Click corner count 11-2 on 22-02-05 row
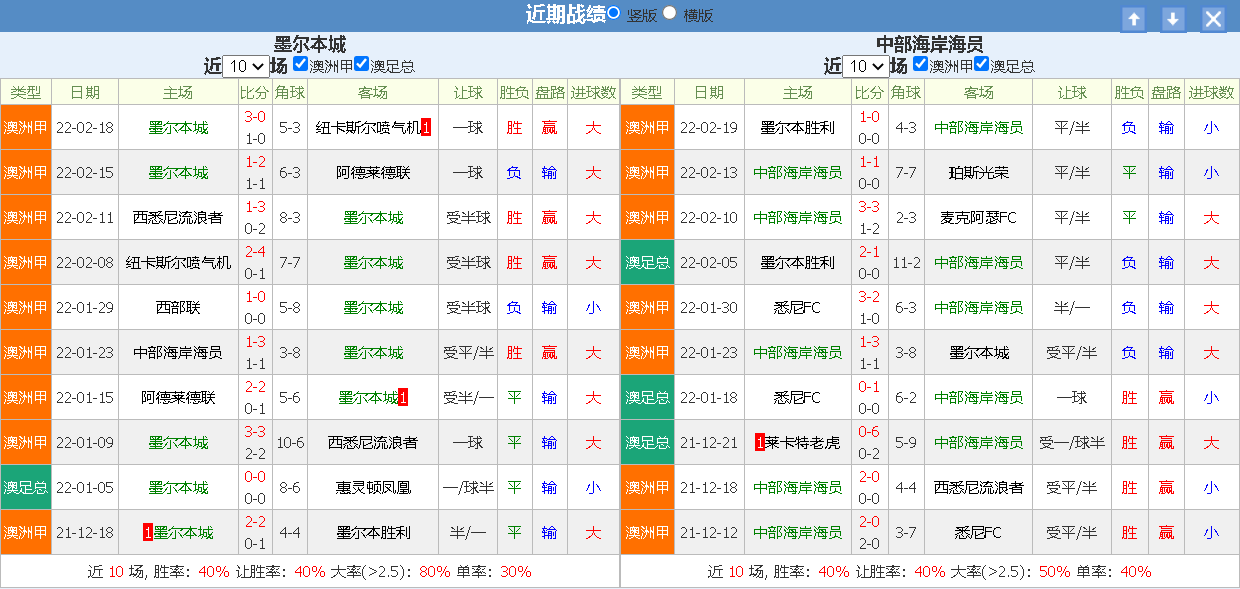This screenshot has width=1240, height=589. click(906, 263)
